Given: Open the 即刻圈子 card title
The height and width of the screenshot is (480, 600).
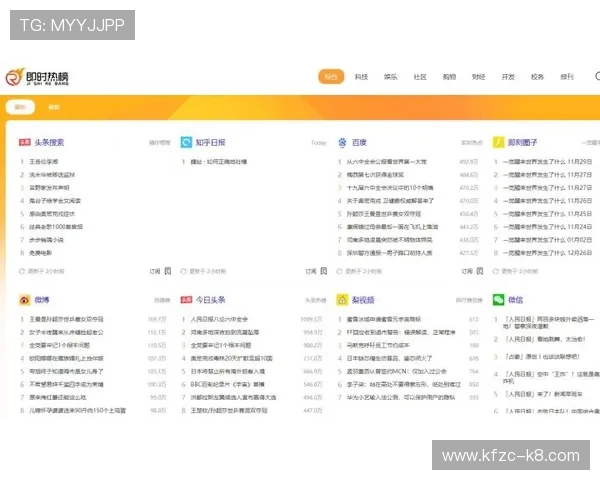Looking at the screenshot, I should coord(523,142).
